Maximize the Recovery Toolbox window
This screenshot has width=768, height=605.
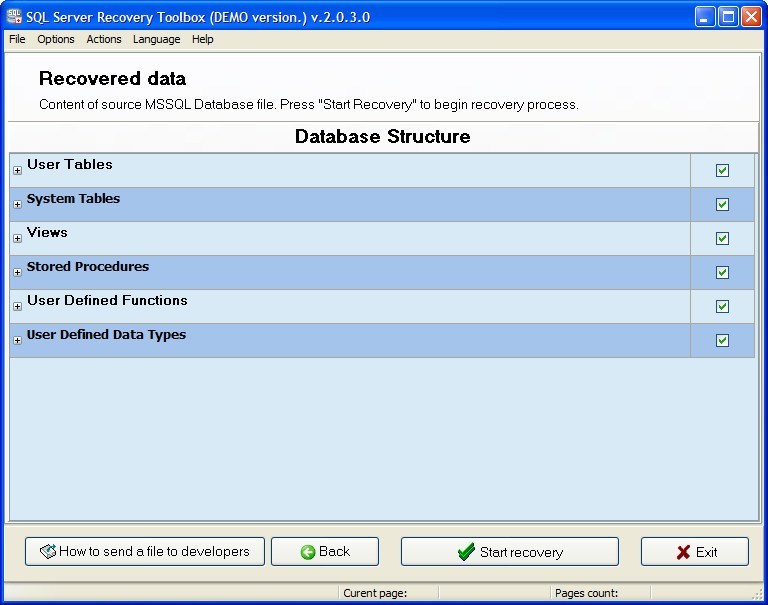tap(728, 17)
